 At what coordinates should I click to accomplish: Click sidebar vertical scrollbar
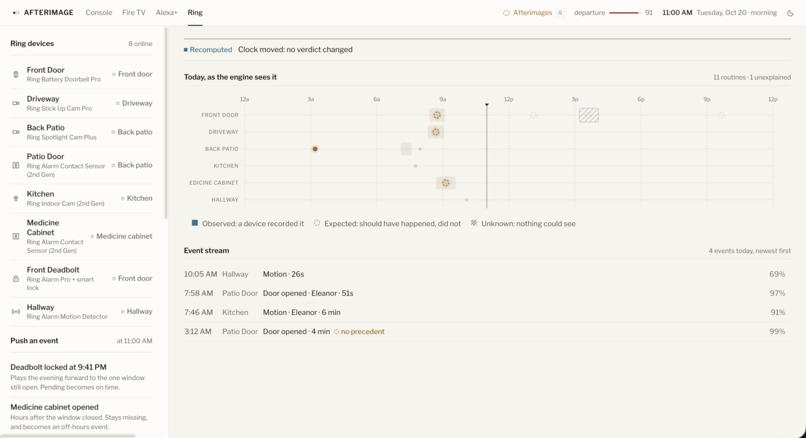click(166, 123)
